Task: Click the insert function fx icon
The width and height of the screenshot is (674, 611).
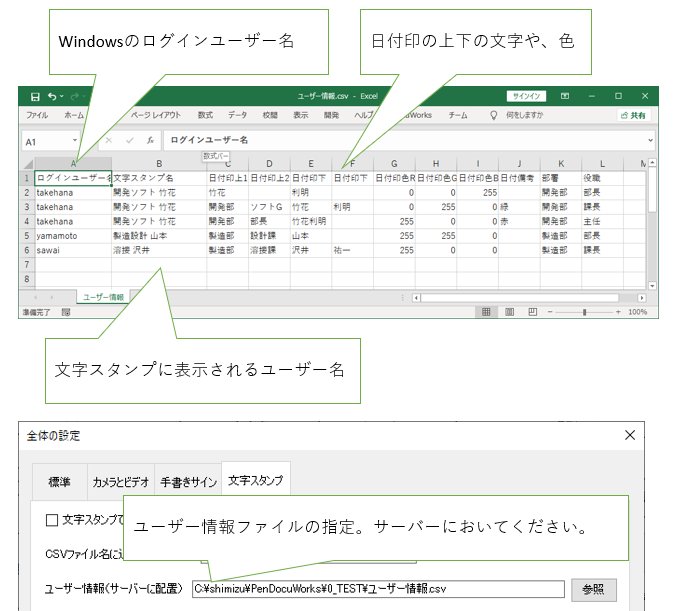Action: pos(150,140)
